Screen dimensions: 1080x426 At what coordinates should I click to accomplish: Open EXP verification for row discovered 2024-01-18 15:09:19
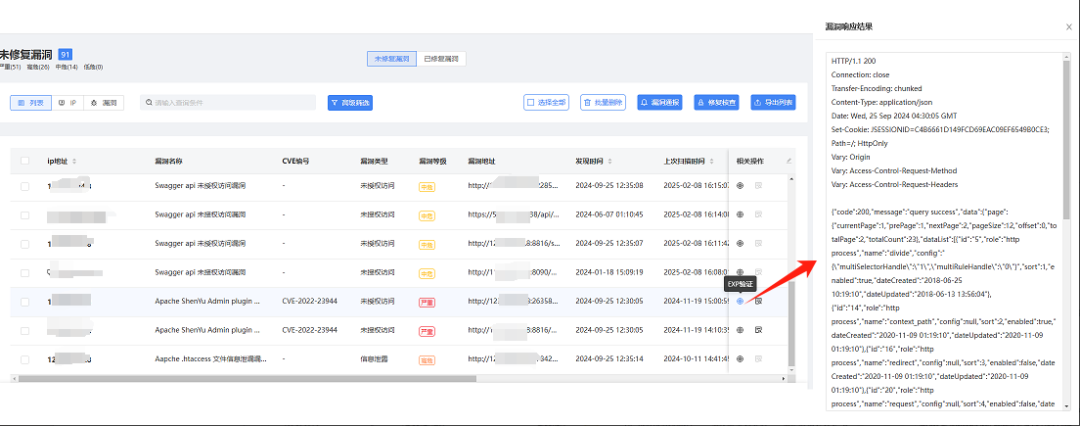[740, 272]
